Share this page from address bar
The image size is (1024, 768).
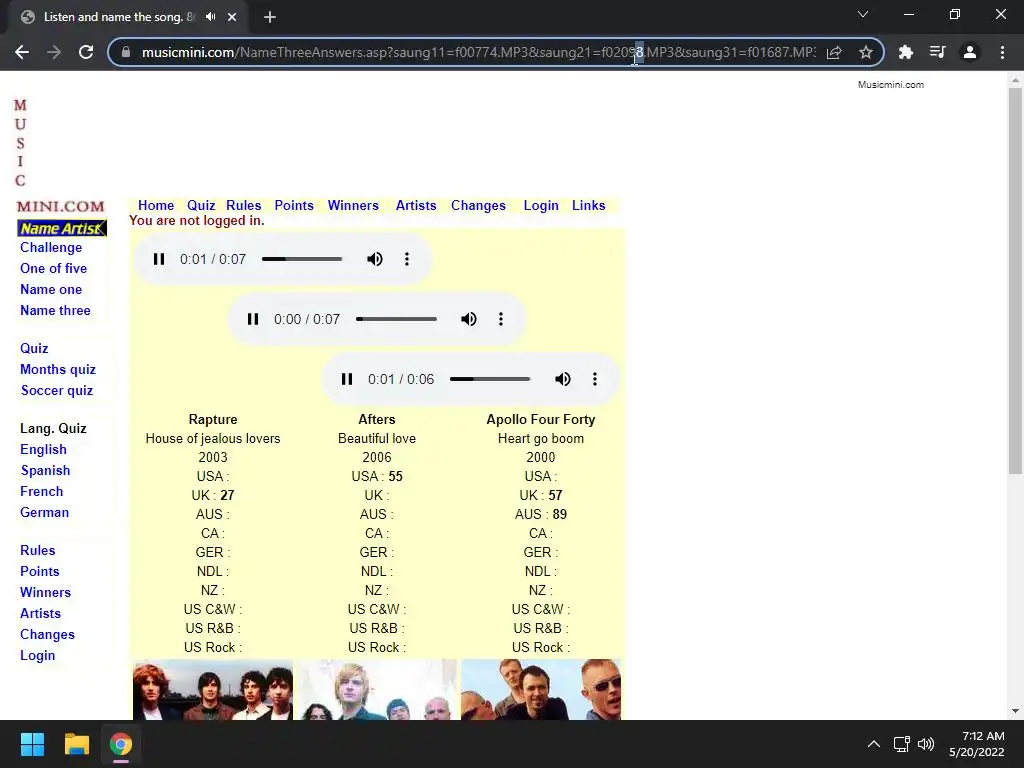click(834, 52)
